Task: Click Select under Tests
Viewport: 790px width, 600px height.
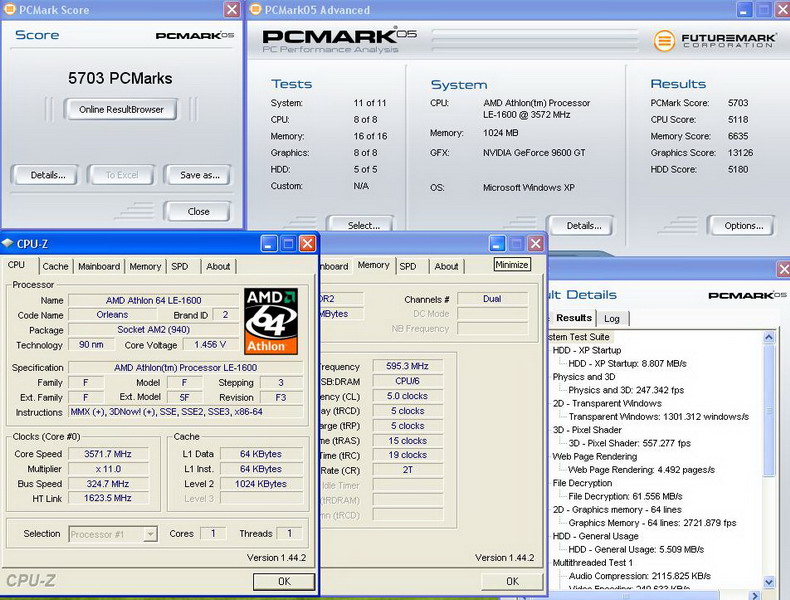Action: point(361,225)
